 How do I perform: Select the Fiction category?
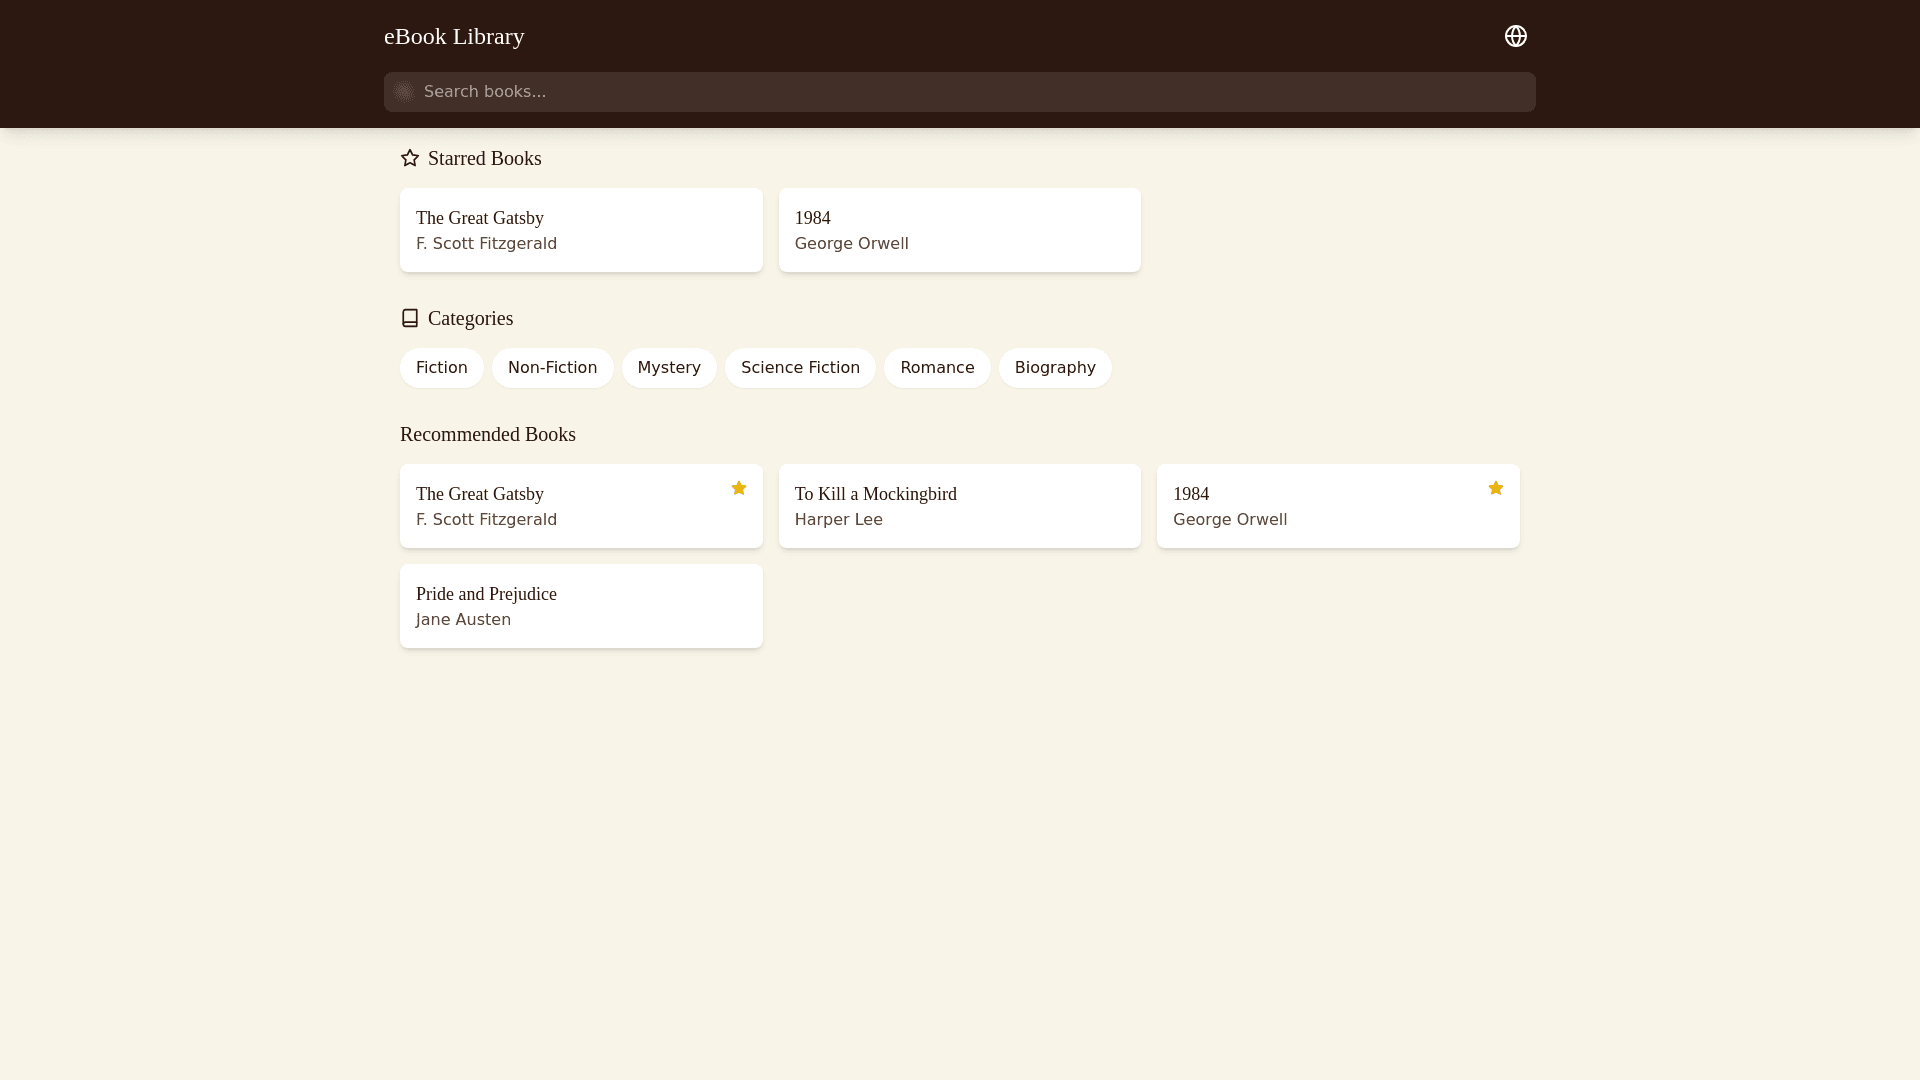[441, 368]
